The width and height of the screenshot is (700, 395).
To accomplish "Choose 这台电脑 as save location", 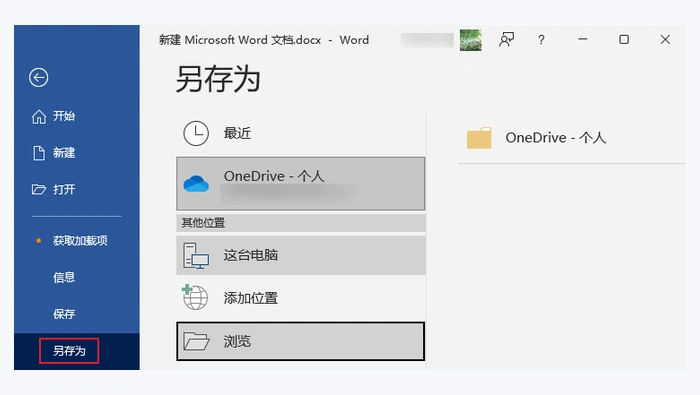I will tap(301, 255).
